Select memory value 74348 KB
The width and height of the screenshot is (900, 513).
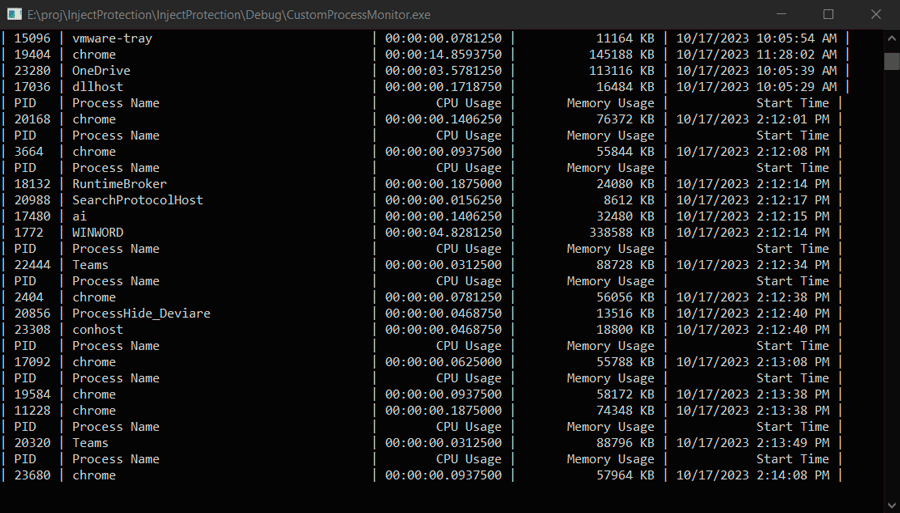626,410
